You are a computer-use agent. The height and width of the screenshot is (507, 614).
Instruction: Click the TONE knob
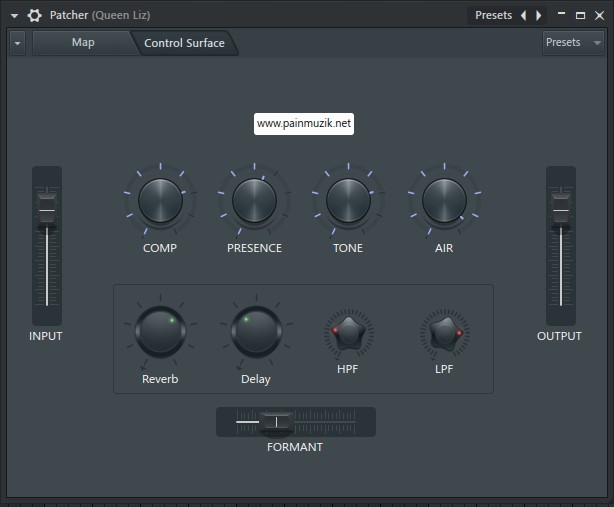[x=348, y=201]
